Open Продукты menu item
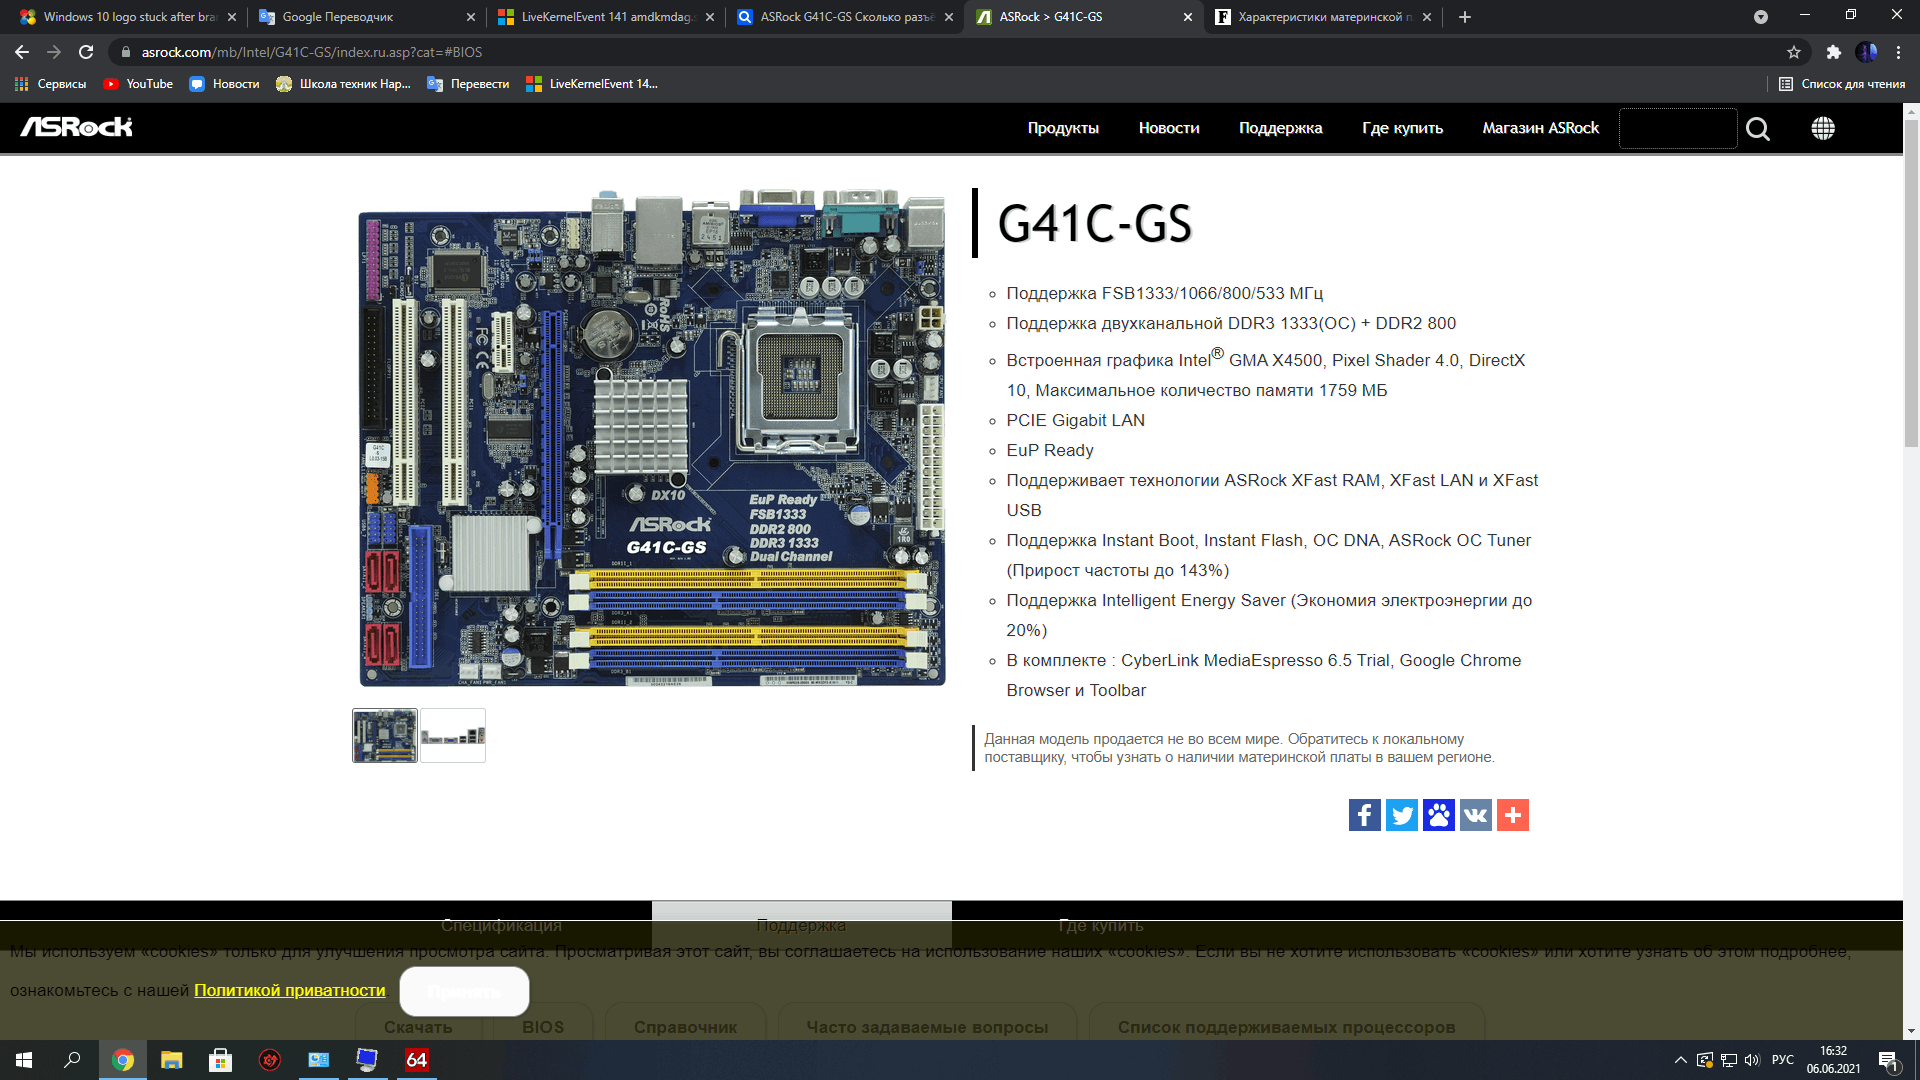Screen dimensions: 1920x1080 coord(1062,128)
